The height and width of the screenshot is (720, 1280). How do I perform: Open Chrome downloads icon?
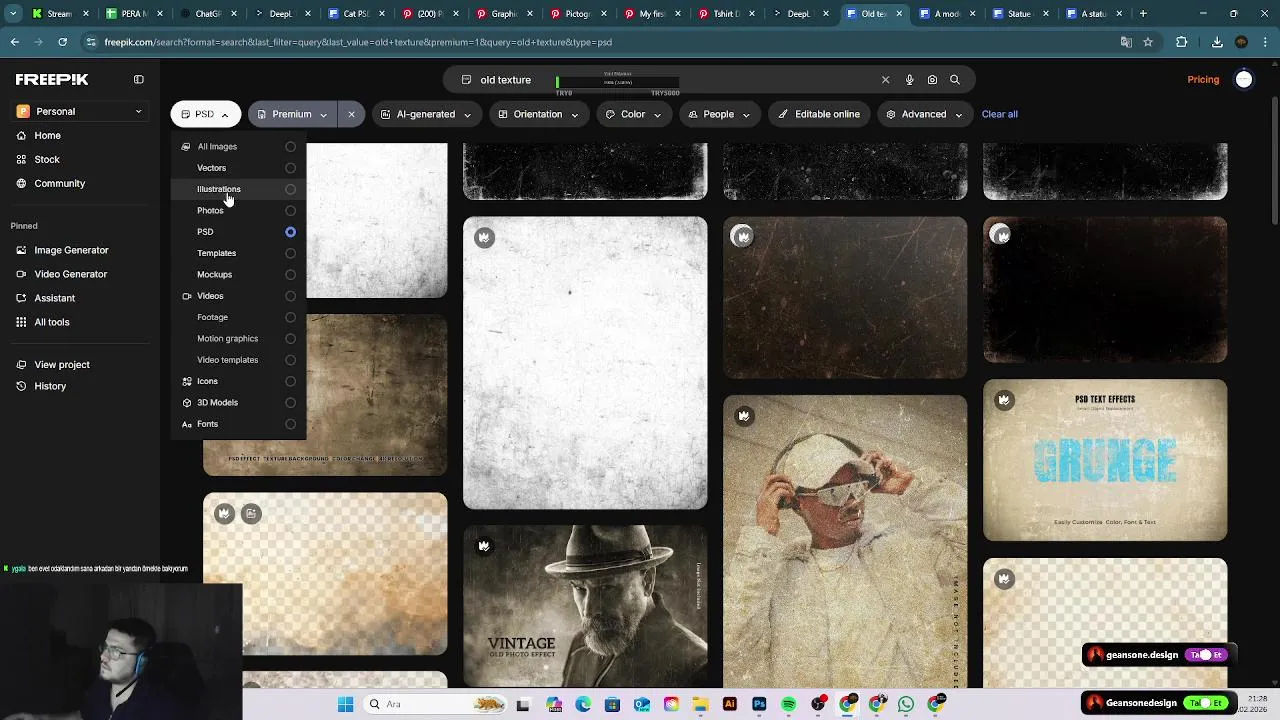click(1217, 42)
